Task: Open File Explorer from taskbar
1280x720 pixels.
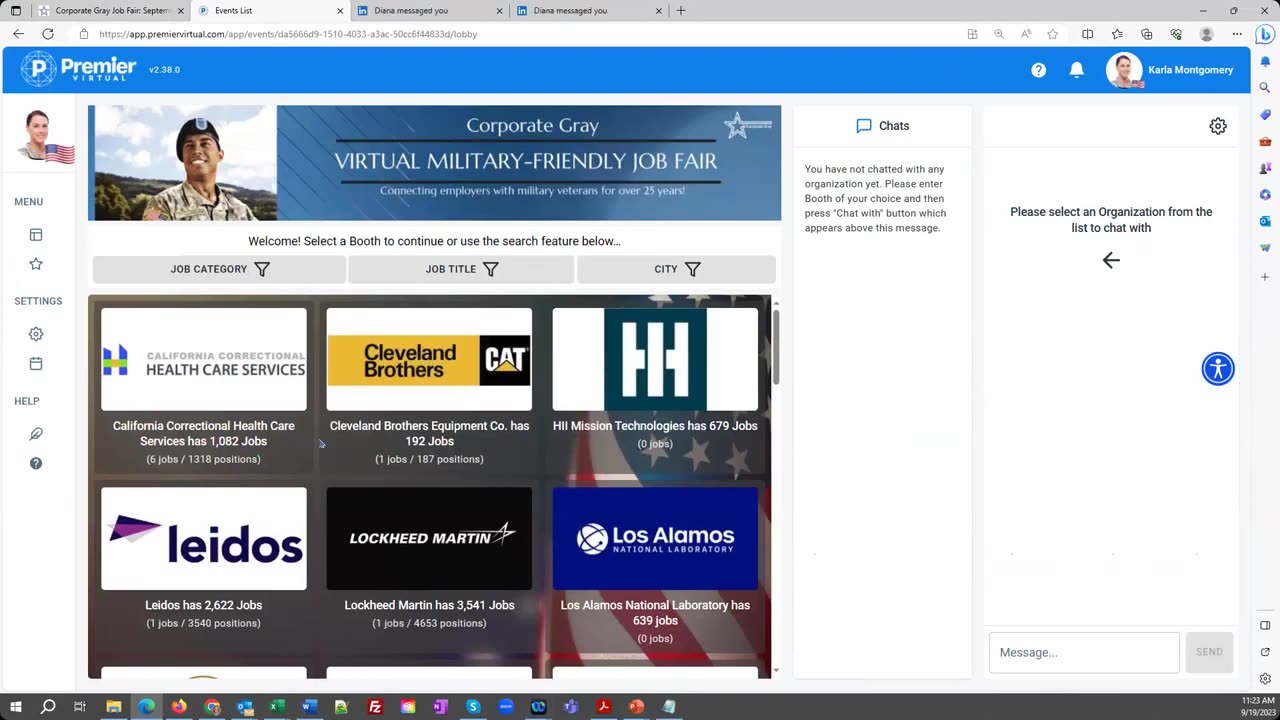Action: click(x=114, y=707)
